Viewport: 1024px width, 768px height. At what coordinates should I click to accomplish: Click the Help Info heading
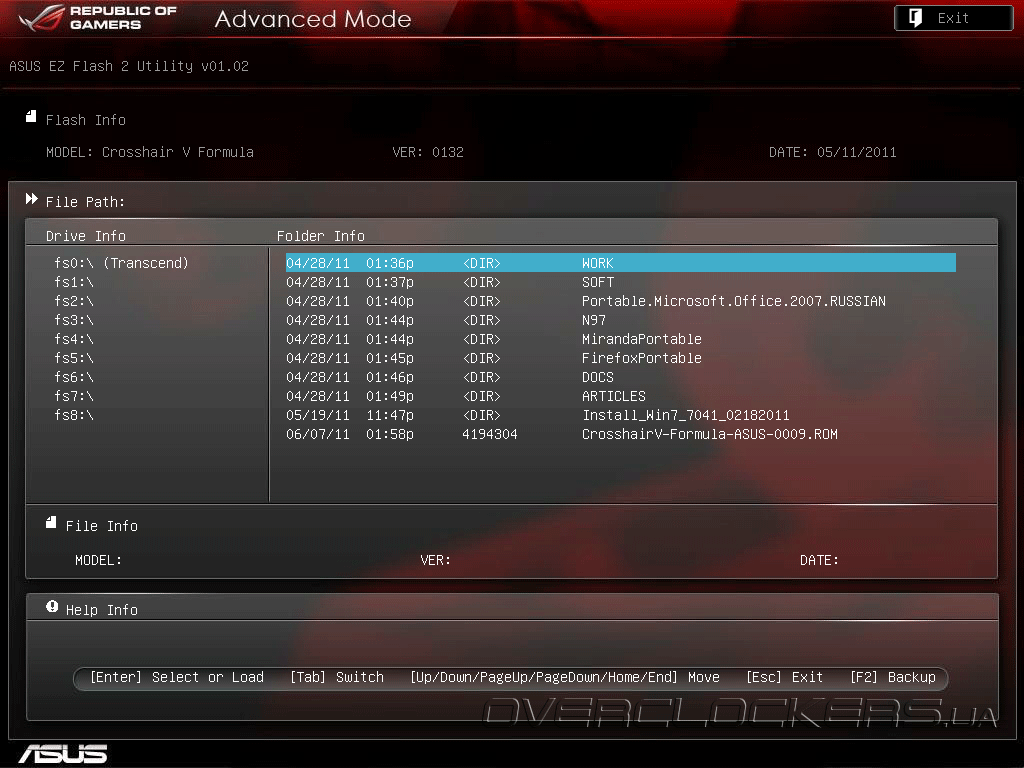click(101, 610)
